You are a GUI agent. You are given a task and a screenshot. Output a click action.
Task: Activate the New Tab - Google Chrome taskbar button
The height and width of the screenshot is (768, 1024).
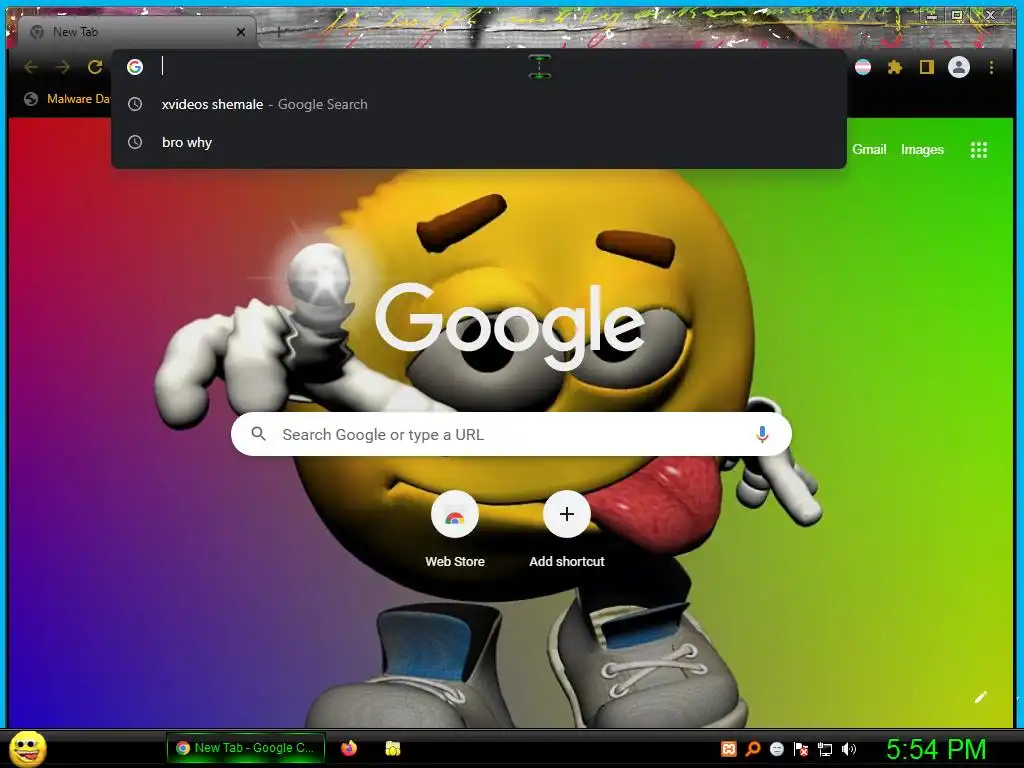click(x=246, y=748)
